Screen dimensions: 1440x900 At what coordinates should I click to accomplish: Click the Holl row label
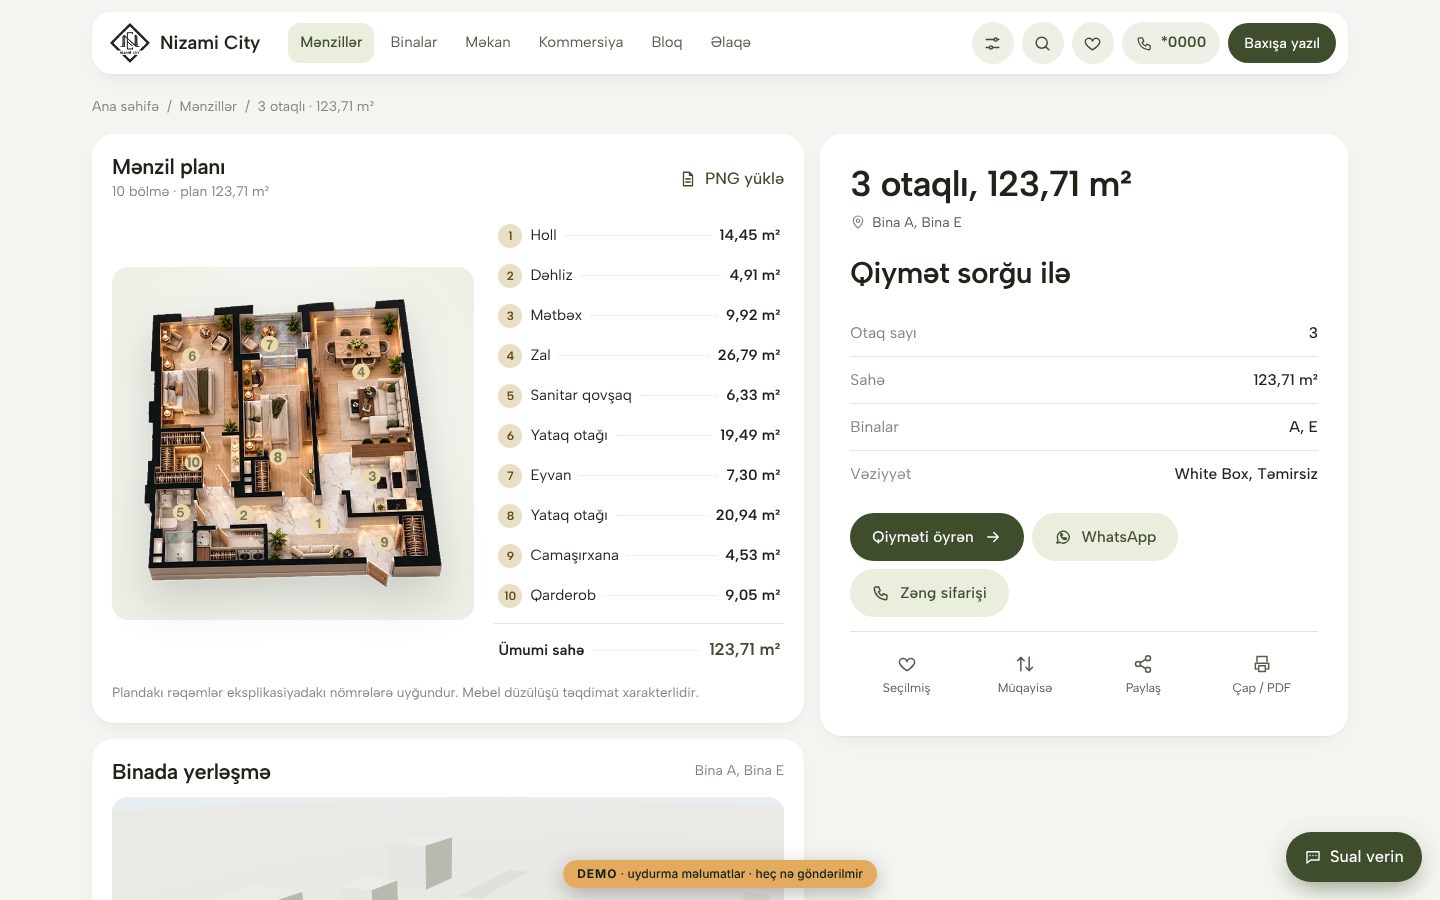point(543,235)
